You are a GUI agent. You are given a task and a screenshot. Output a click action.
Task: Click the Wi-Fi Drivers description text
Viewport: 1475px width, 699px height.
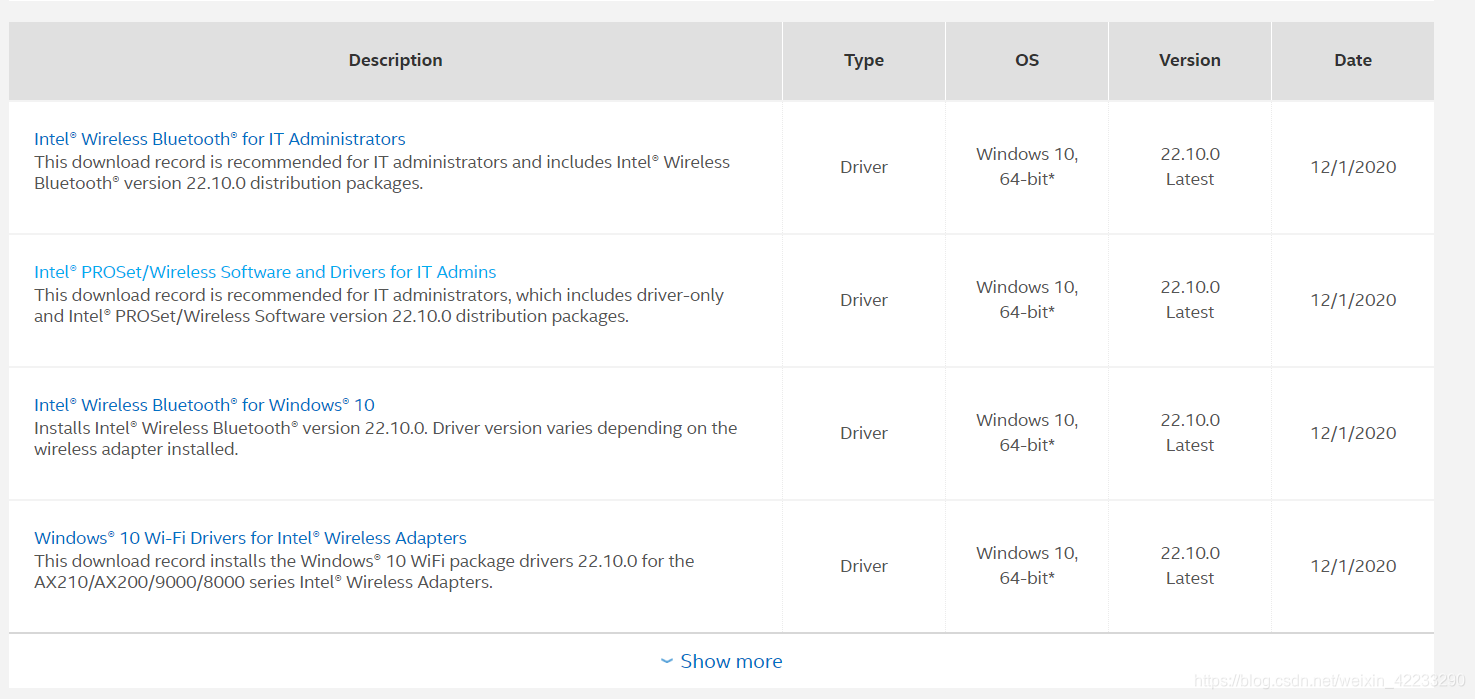364,572
